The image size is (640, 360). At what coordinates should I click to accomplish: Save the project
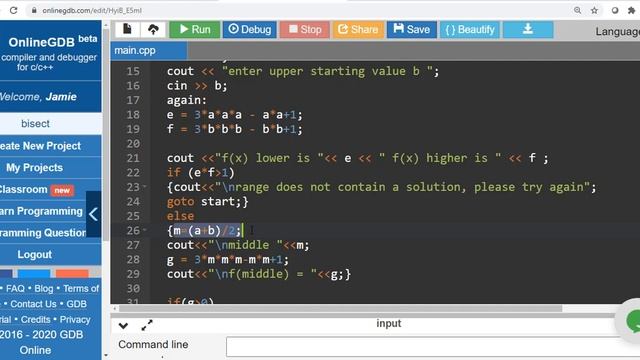coord(411,29)
